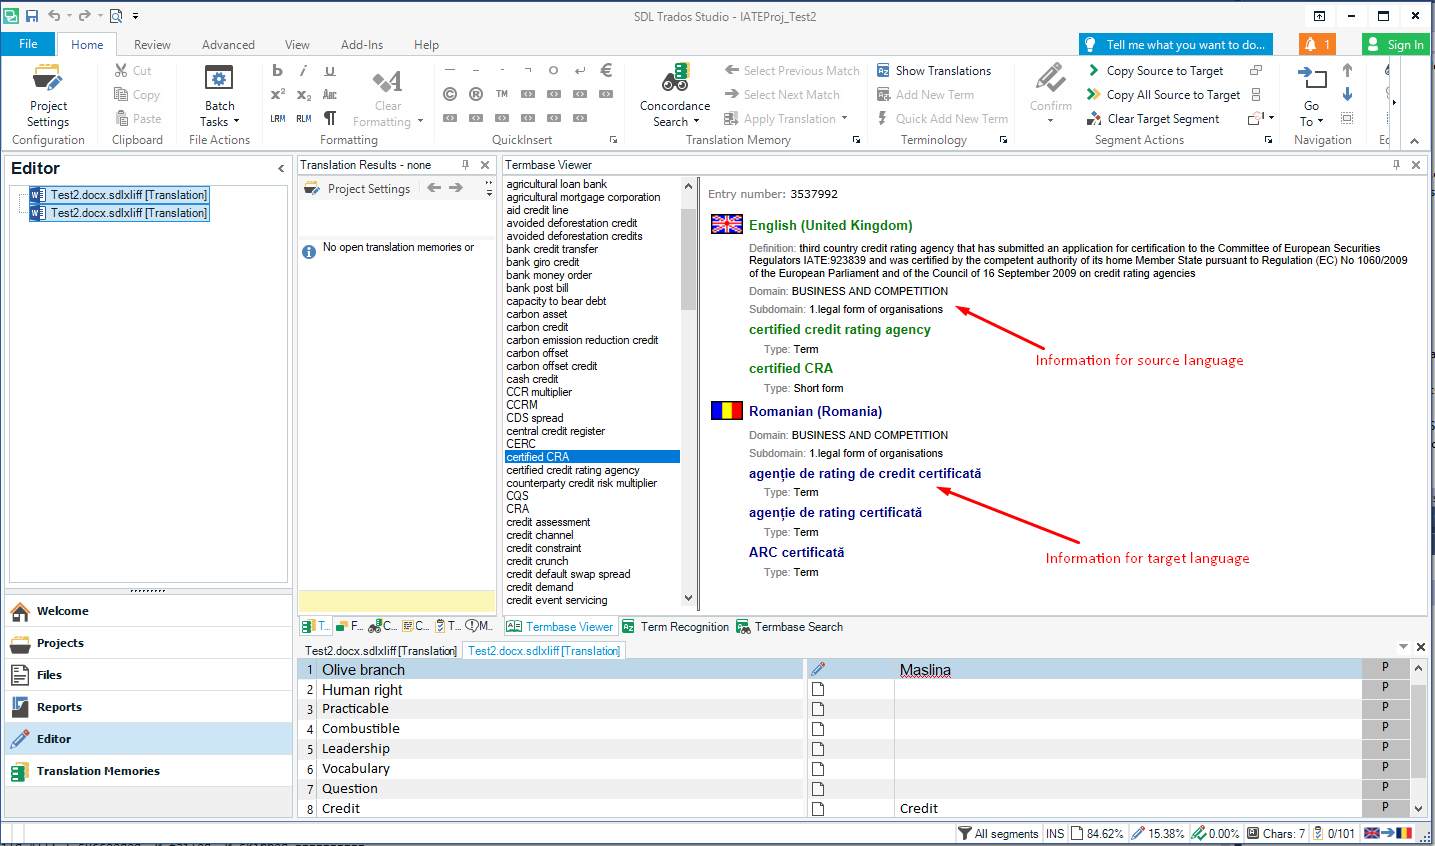Open Project Settings in the ribbon
Screen dimensions: 1435x846
coord(48,96)
